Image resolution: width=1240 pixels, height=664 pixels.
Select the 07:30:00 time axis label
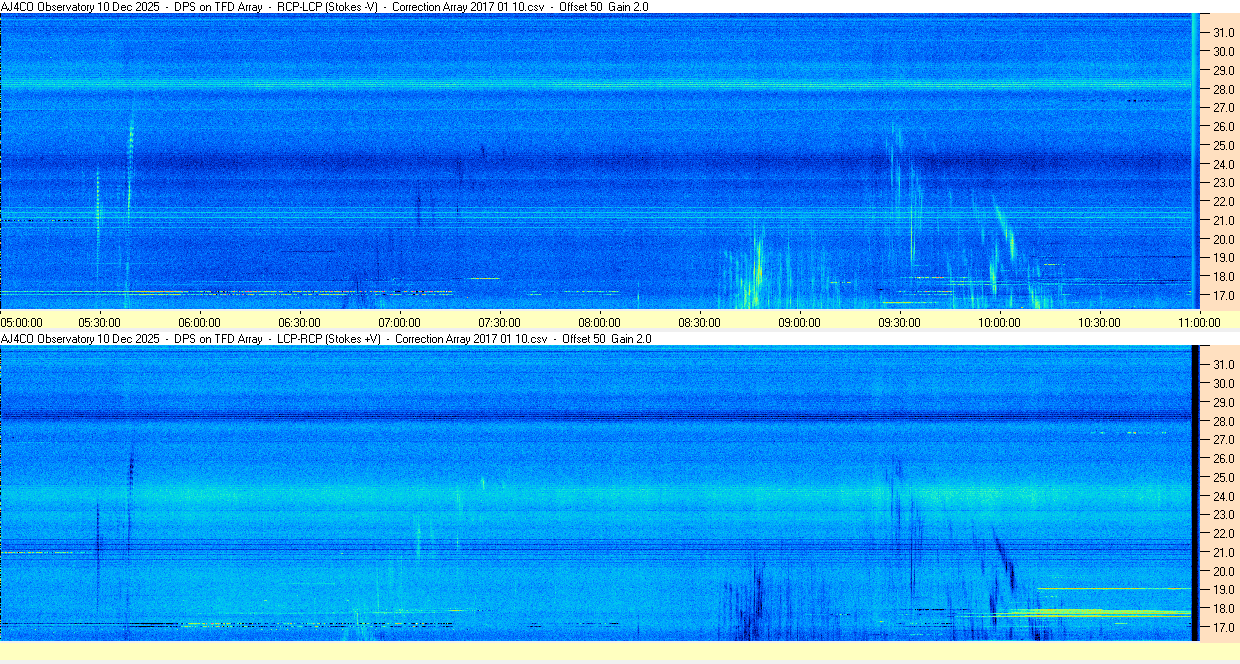[x=500, y=322]
